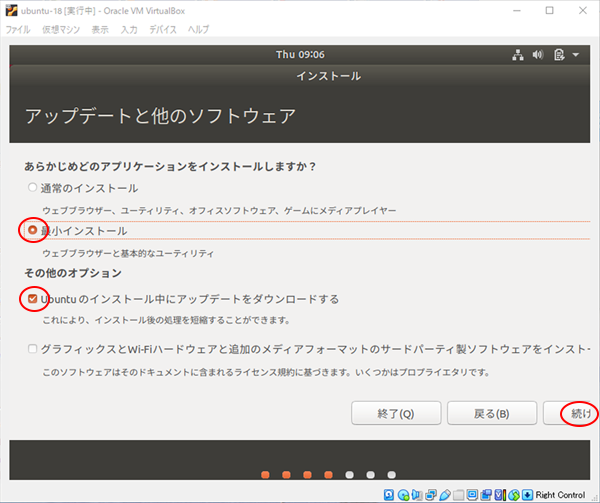
Task: Click the Ubuntu volume icon in the top panel
Action: tap(538, 55)
